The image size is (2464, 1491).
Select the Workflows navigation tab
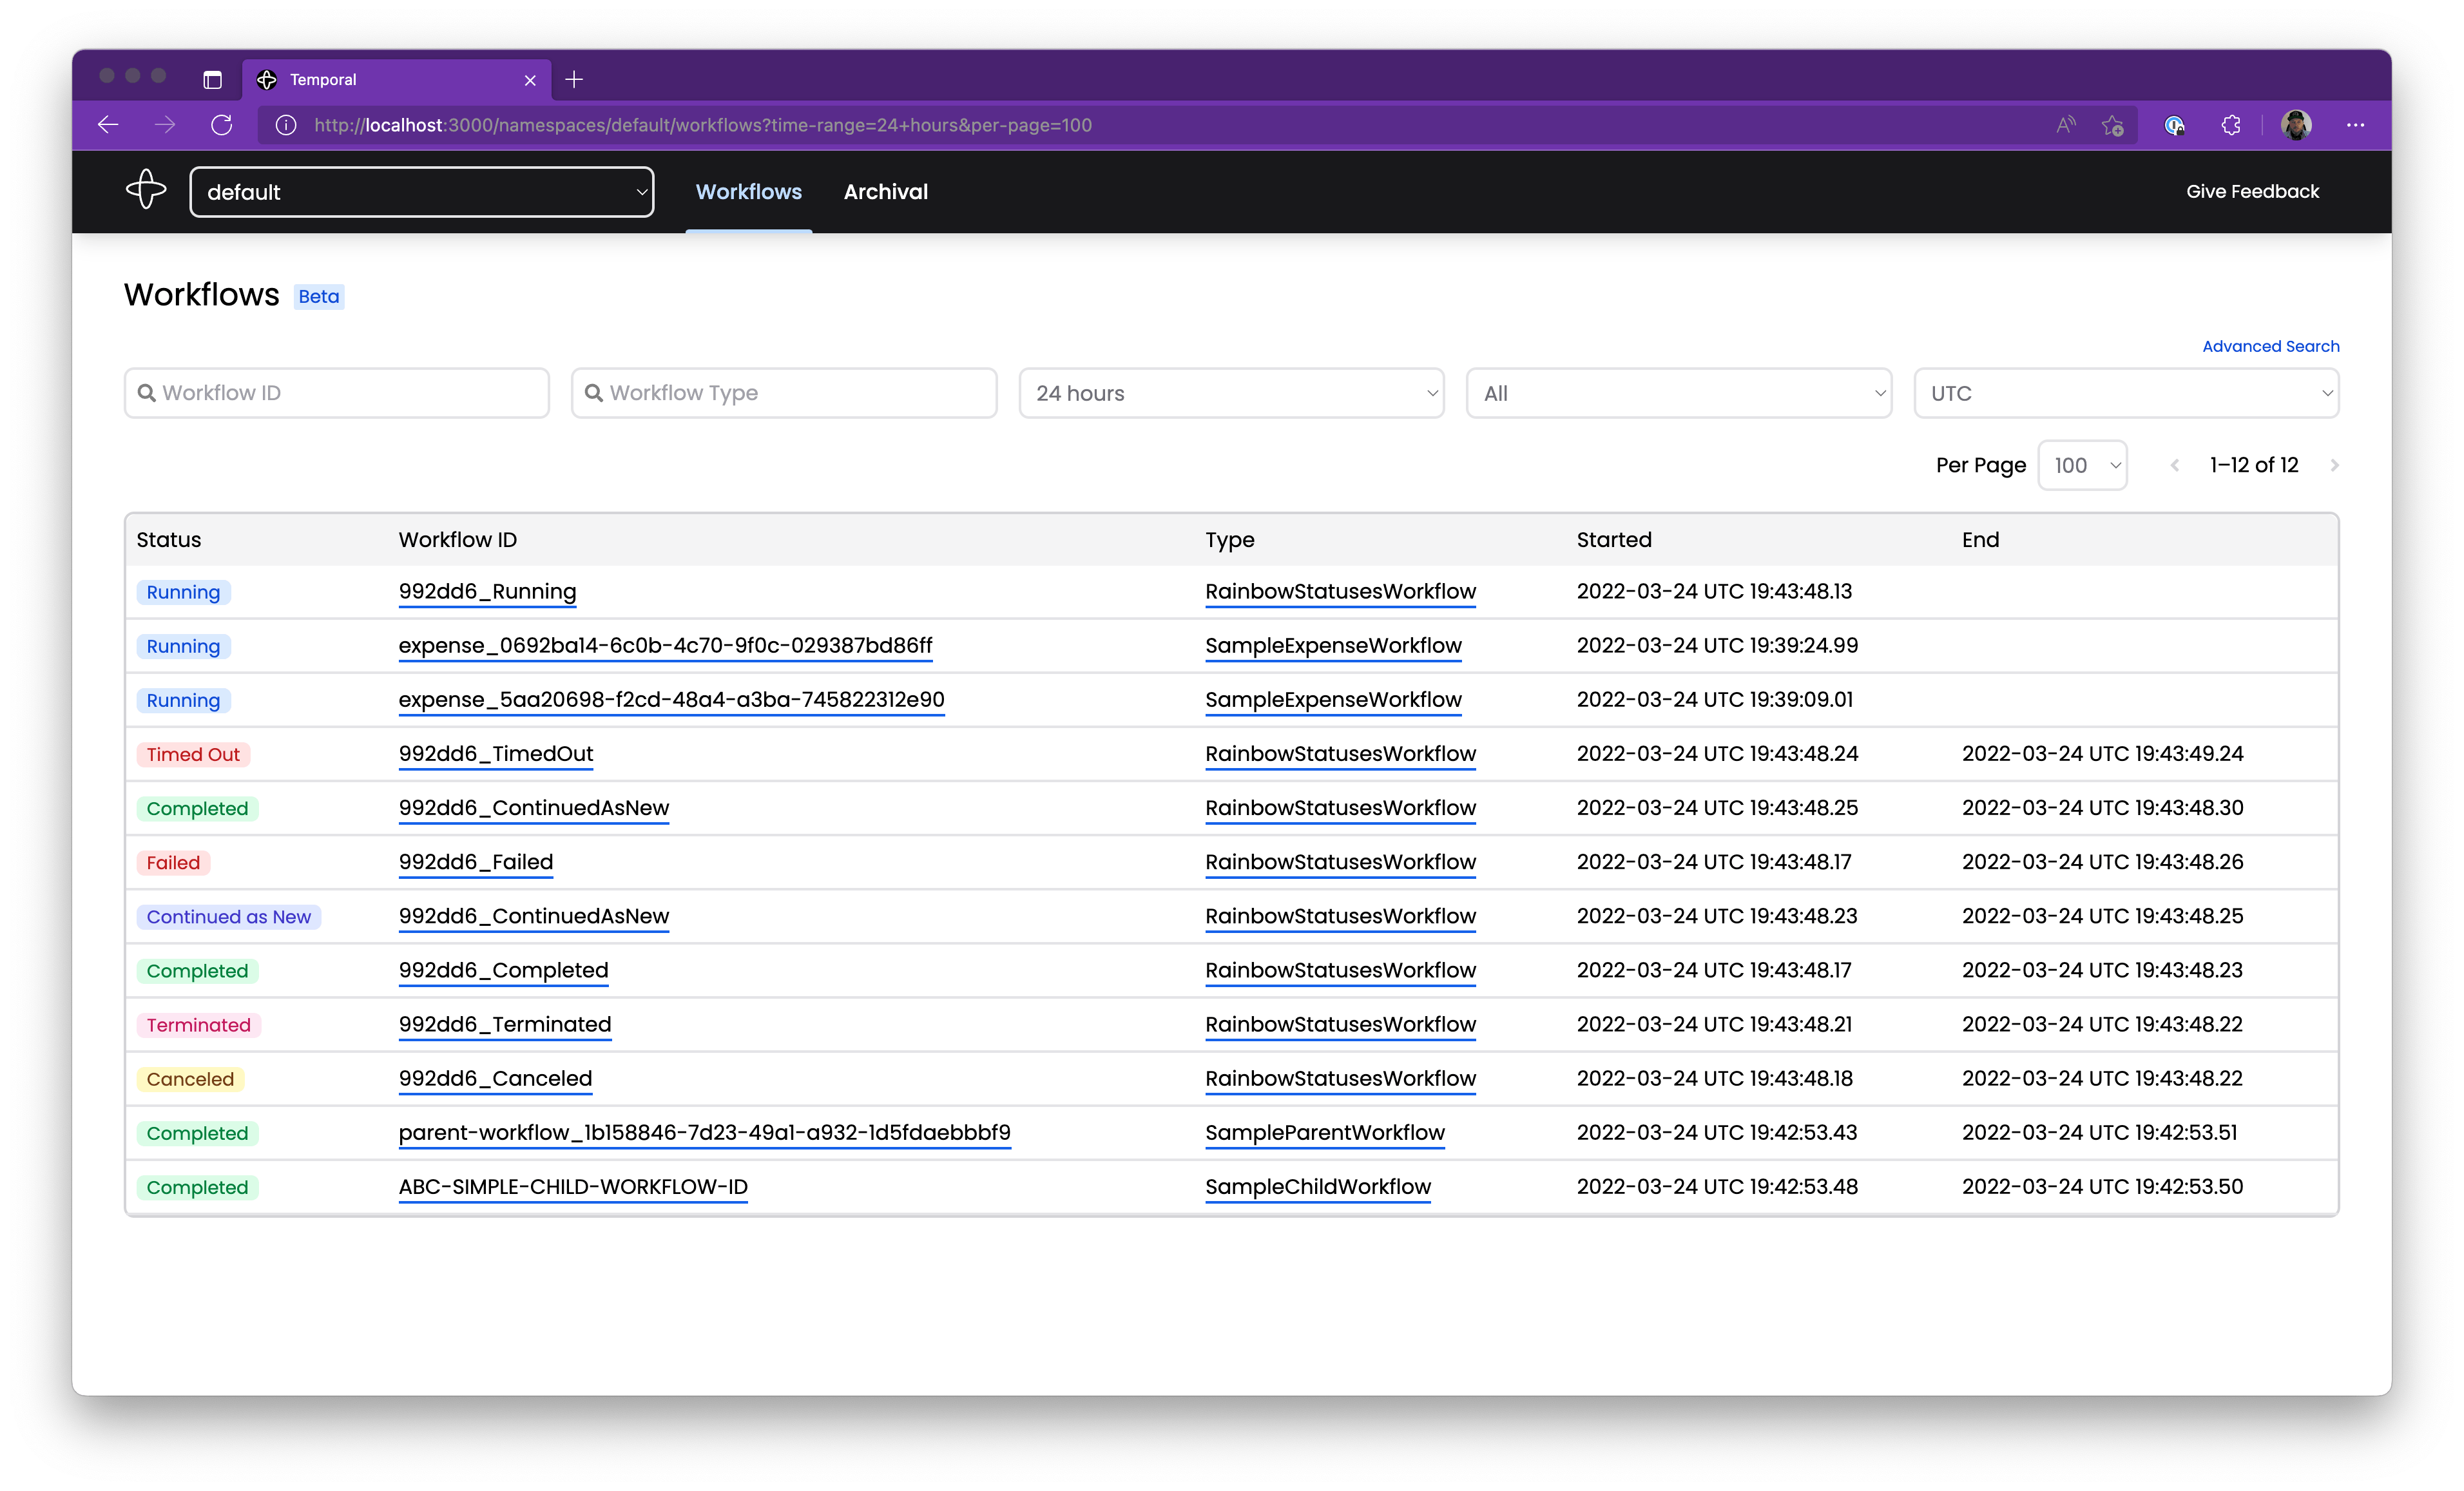coord(748,192)
